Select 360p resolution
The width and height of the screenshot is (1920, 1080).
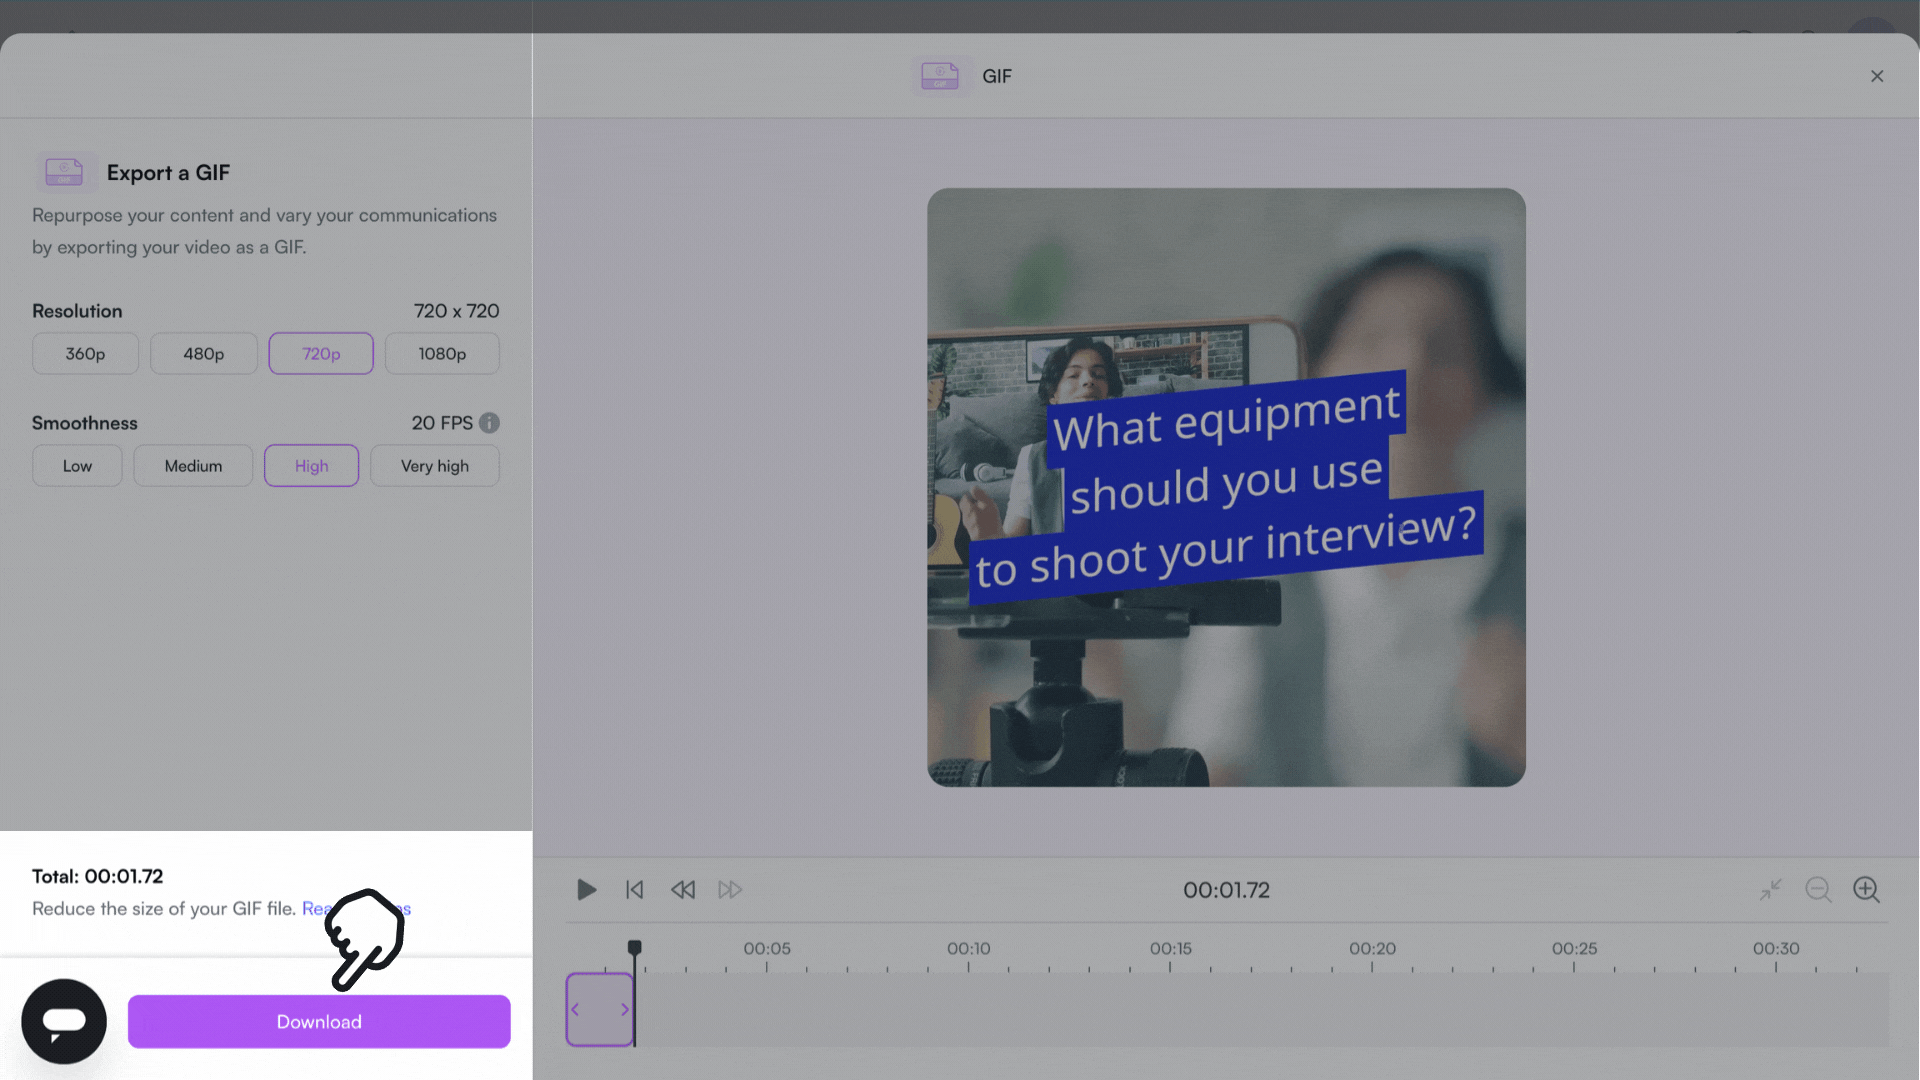[x=85, y=354]
